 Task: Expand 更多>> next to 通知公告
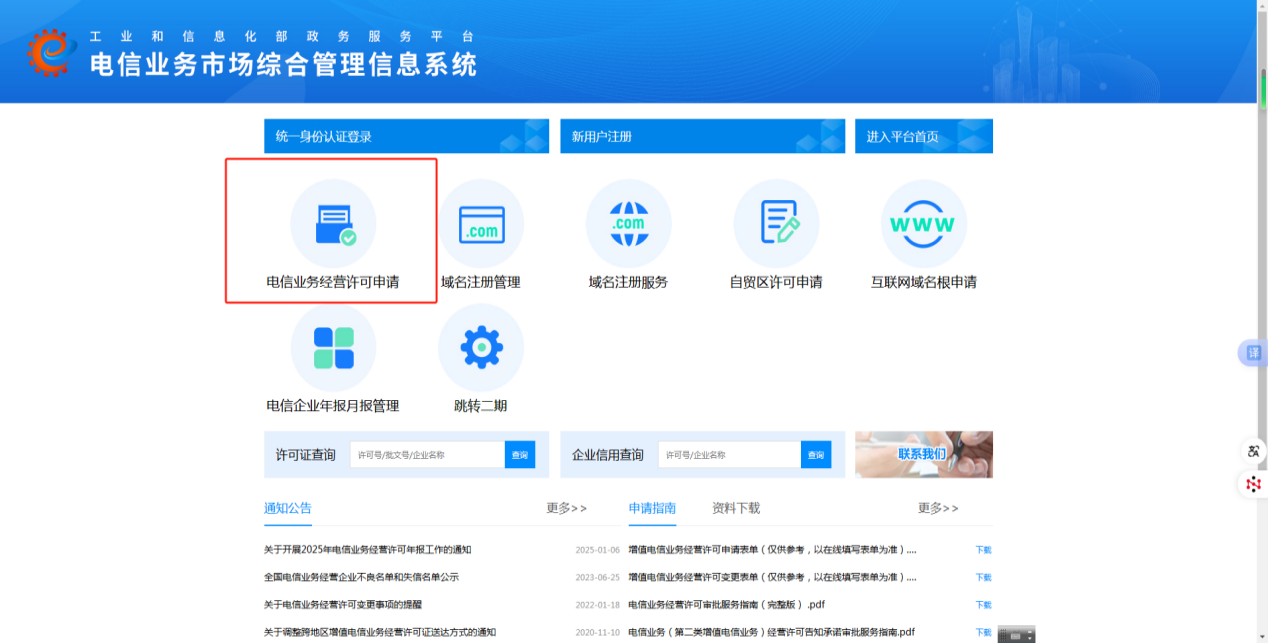[566, 508]
